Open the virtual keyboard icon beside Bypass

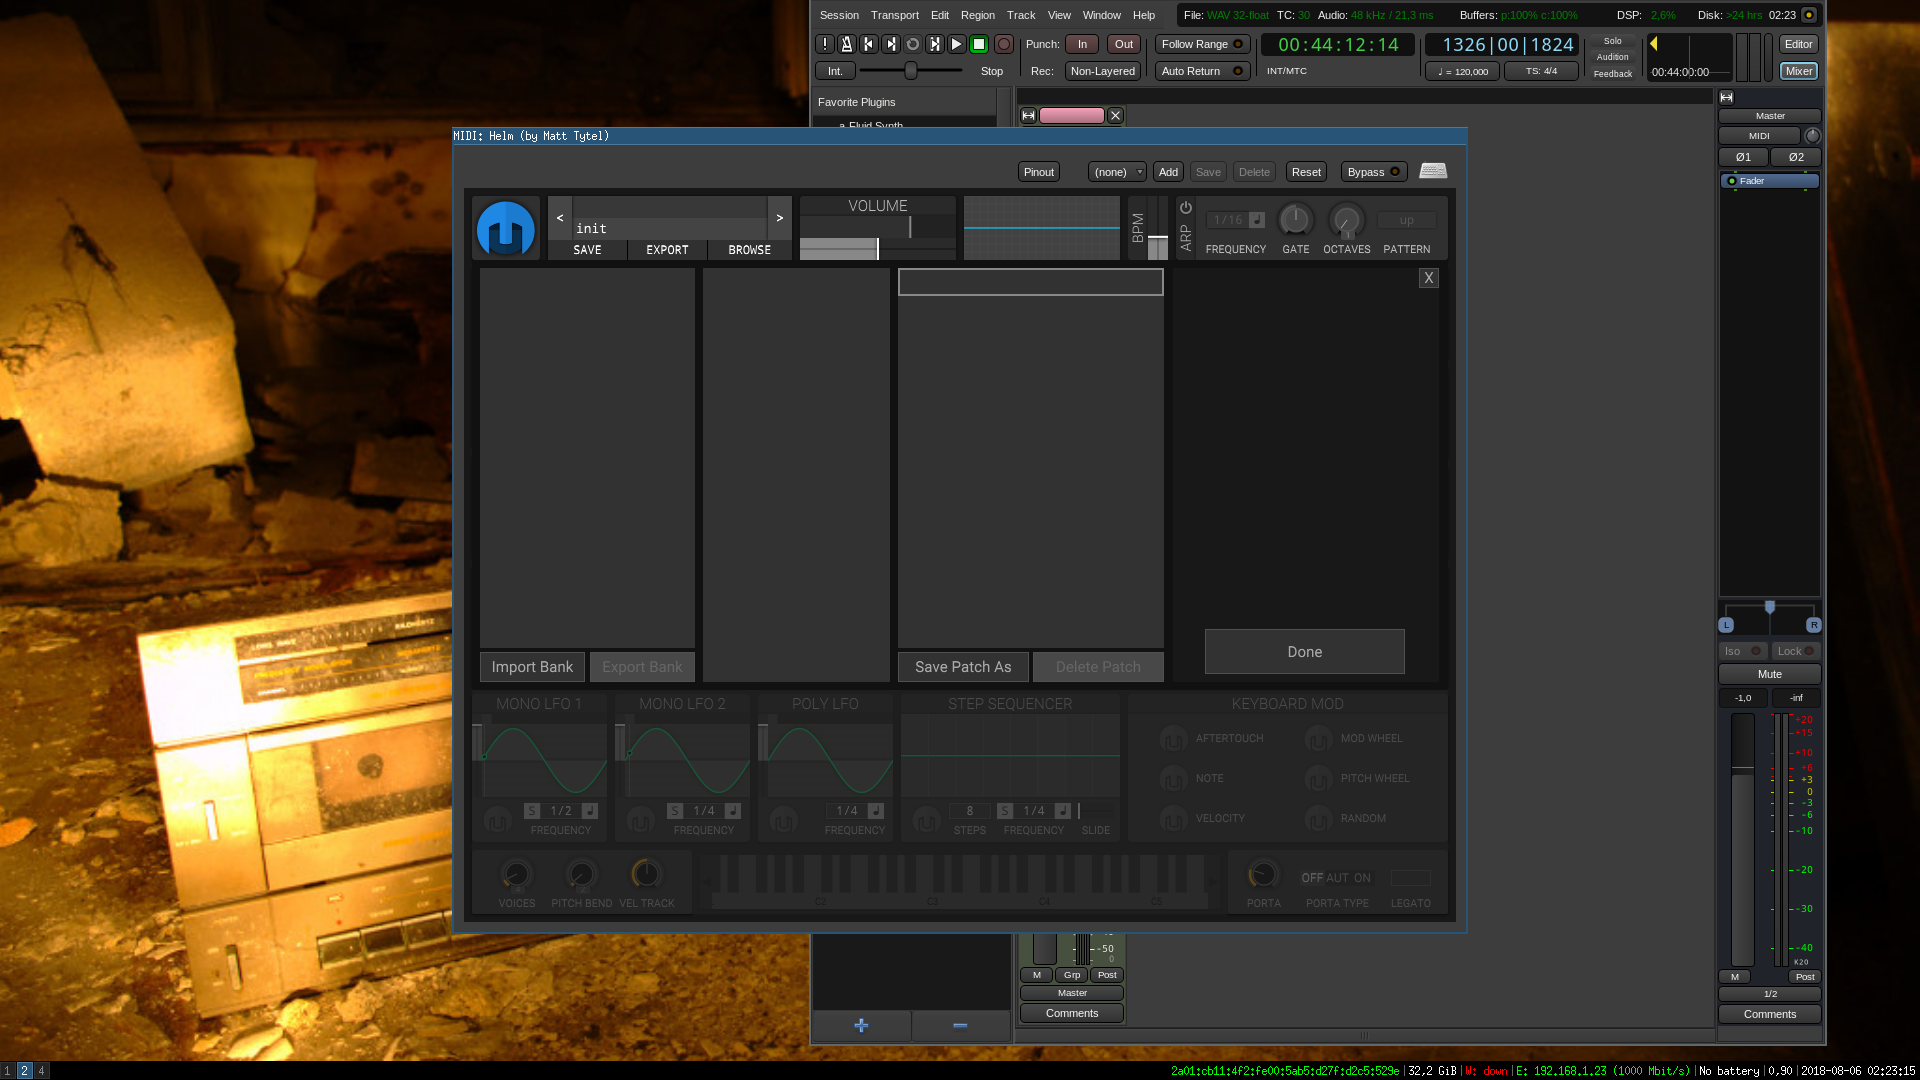coord(1433,171)
